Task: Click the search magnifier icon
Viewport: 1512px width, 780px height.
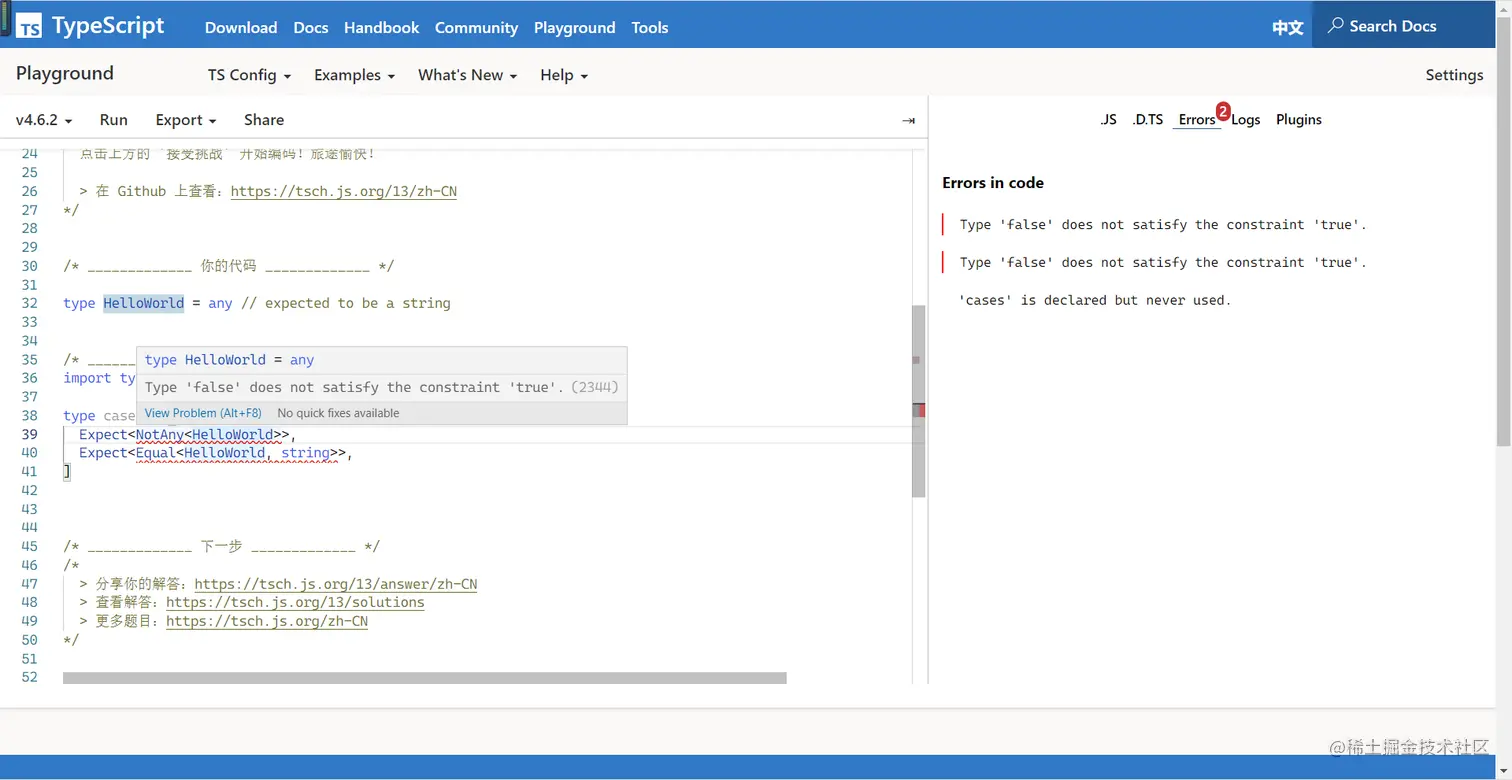Action: point(1335,26)
